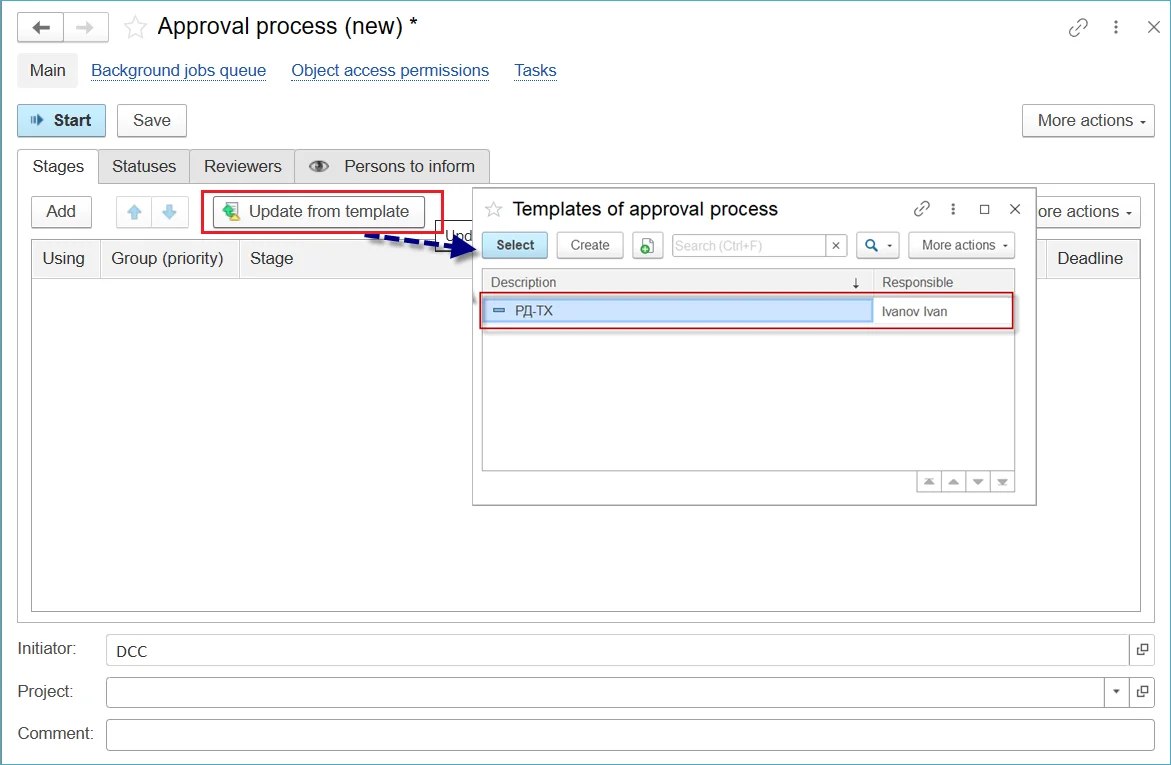Expand the Project dropdown arrow
The image size is (1171, 765).
[1116, 692]
